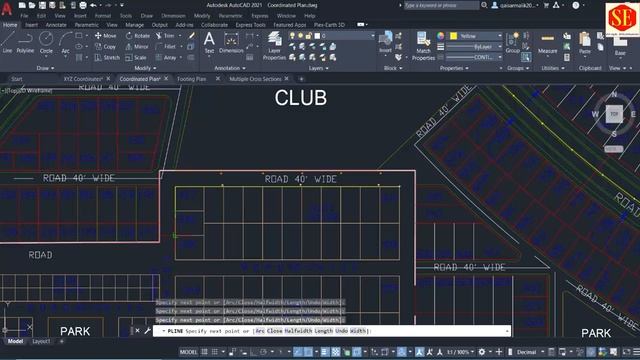Choose the Array command
The height and width of the screenshot is (360, 640).
pos(166,58)
